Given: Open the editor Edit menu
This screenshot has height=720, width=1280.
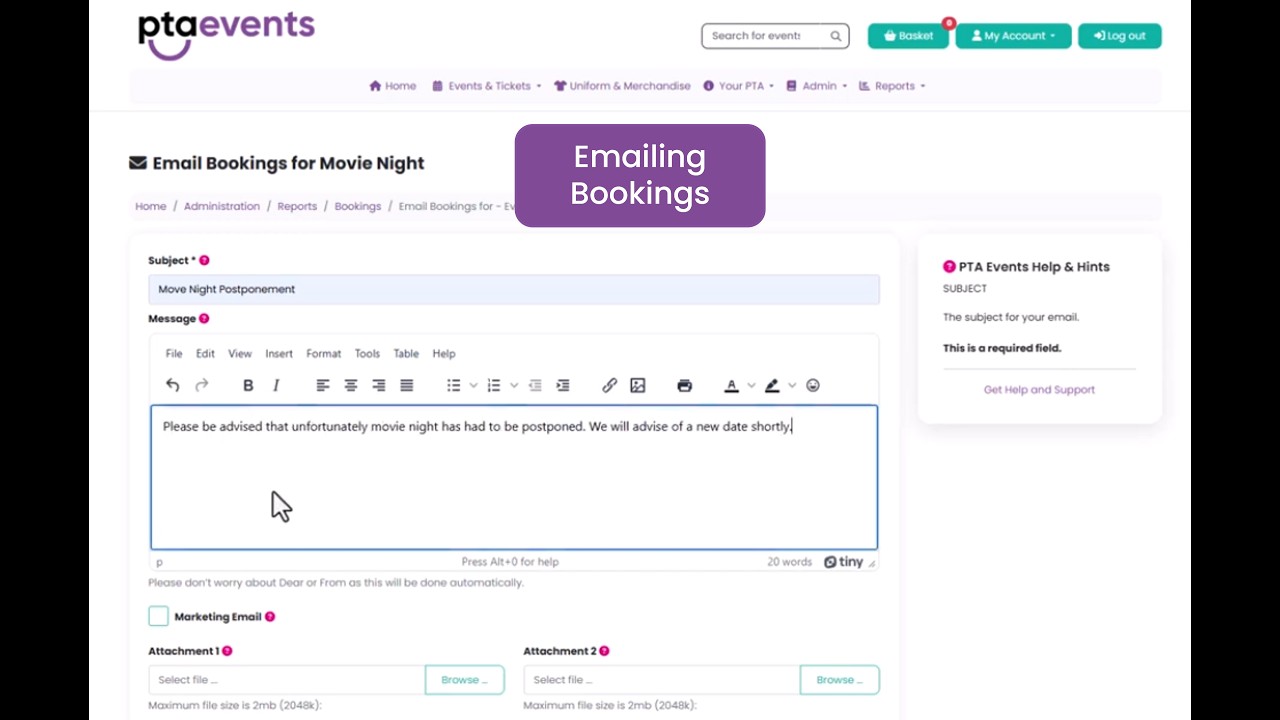Looking at the screenshot, I should click(205, 353).
